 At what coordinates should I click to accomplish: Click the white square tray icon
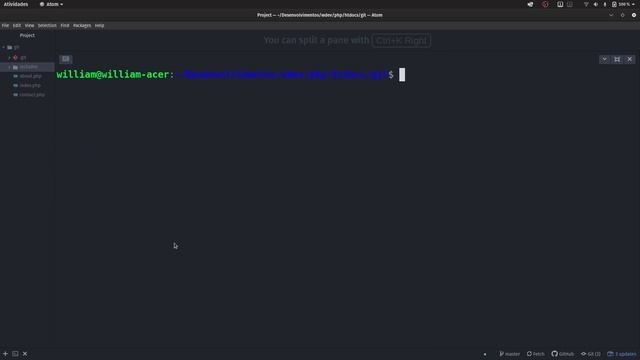(x=560, y=4)
